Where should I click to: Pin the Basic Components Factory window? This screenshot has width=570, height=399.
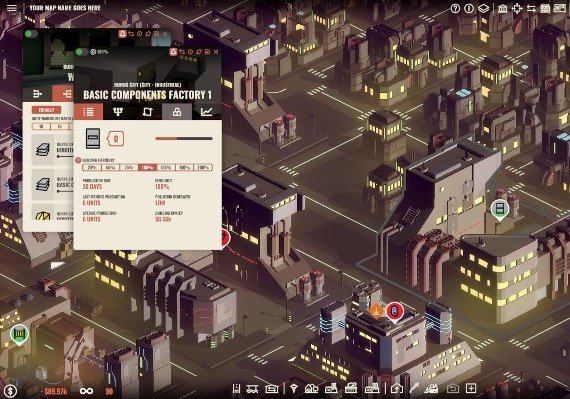199,52
